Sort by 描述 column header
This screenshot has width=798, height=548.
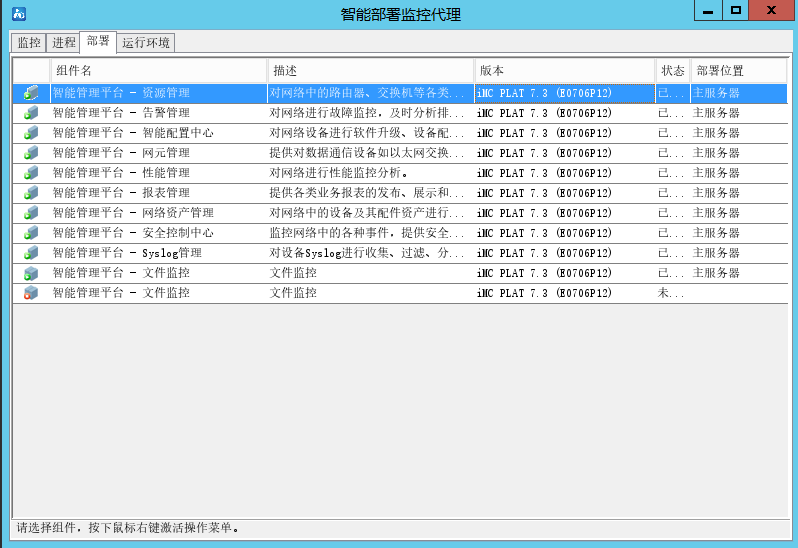[x=370, y=71]
